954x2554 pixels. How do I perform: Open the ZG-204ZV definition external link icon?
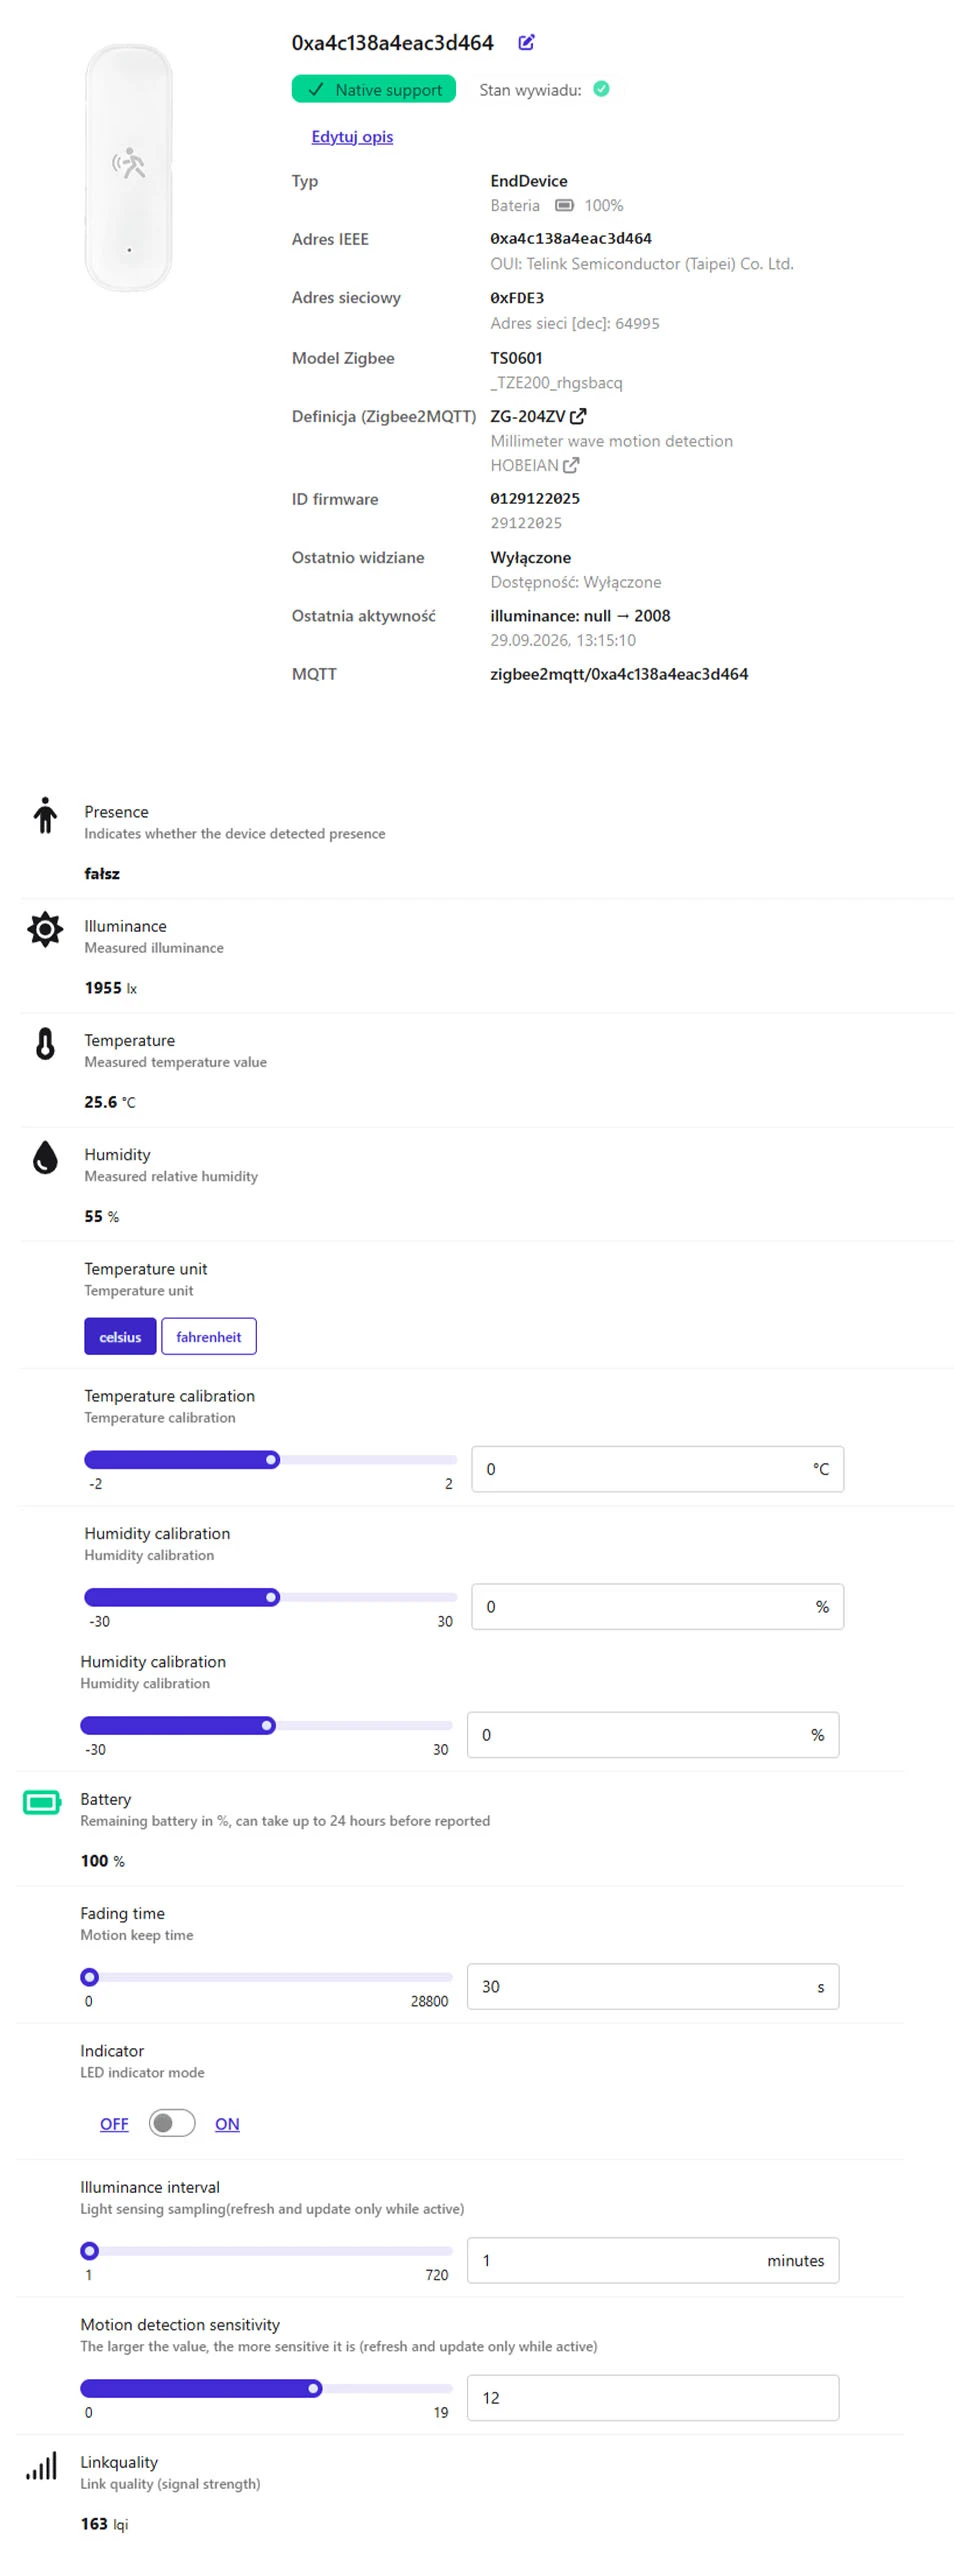point(578,416)
